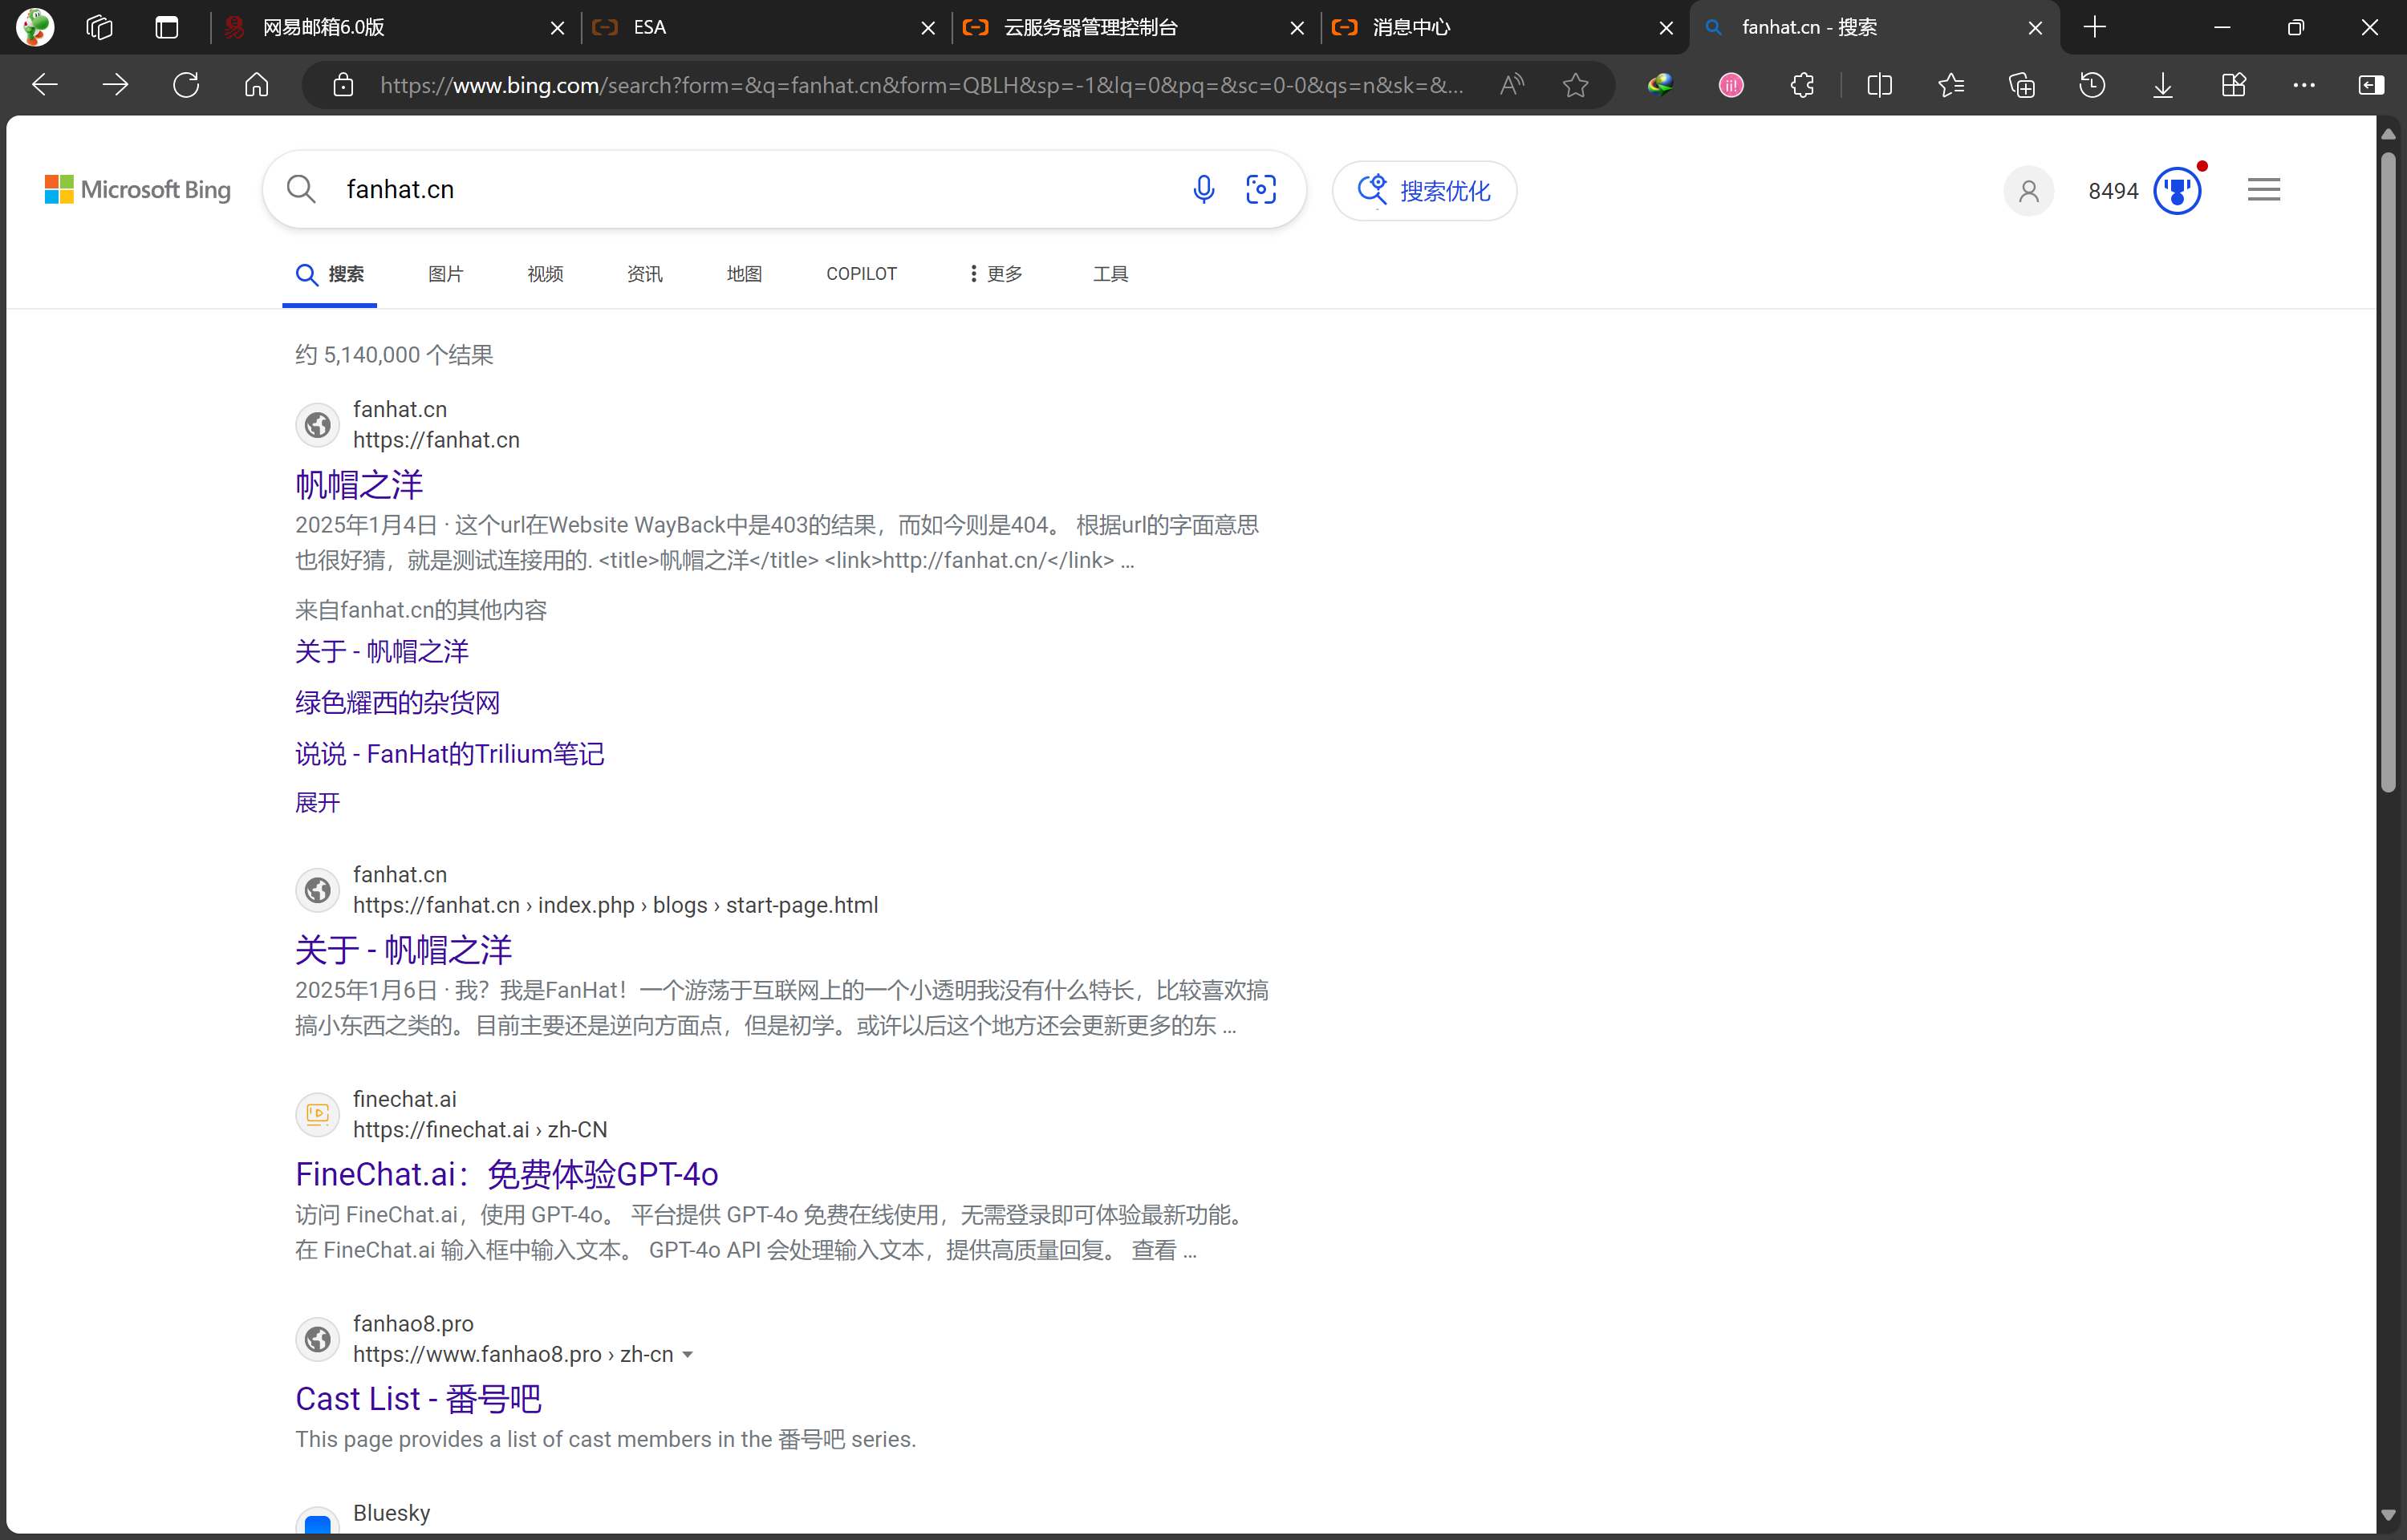Open the 帆帽之洋 result title
Image resolution: width=2407 pixels, height=1540 pixels.
coord(359,485)
